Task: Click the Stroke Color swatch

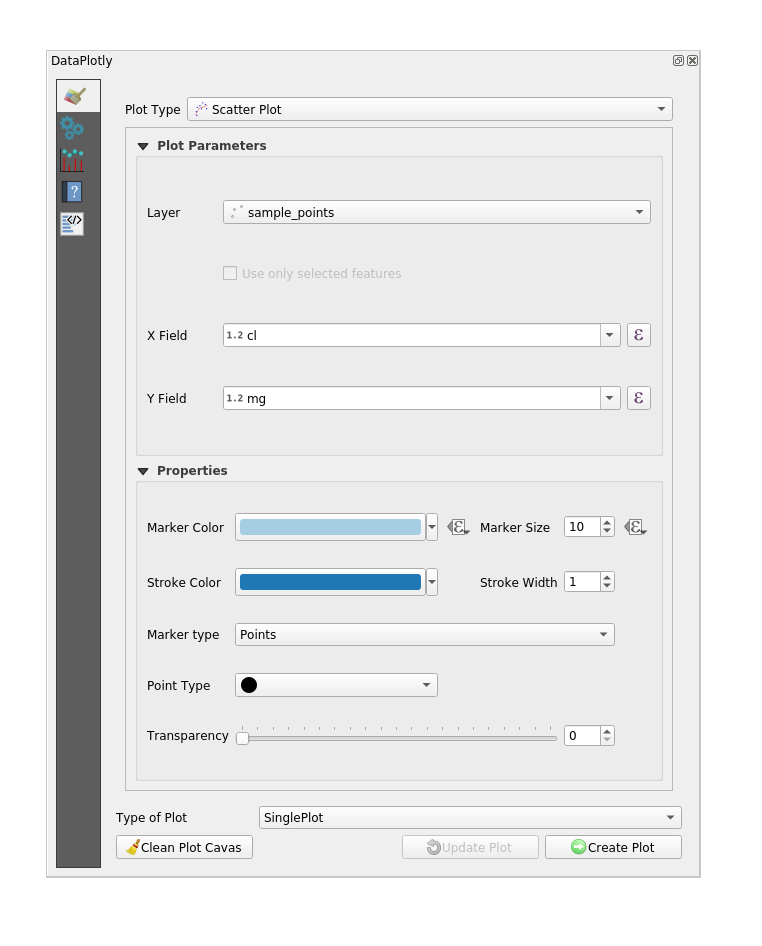Action: [330, 582]
